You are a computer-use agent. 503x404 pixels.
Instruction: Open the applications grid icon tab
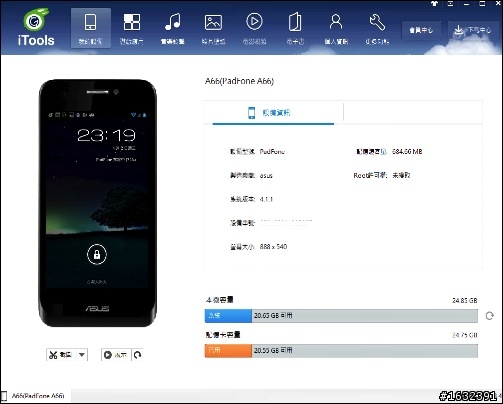point(132,29)
